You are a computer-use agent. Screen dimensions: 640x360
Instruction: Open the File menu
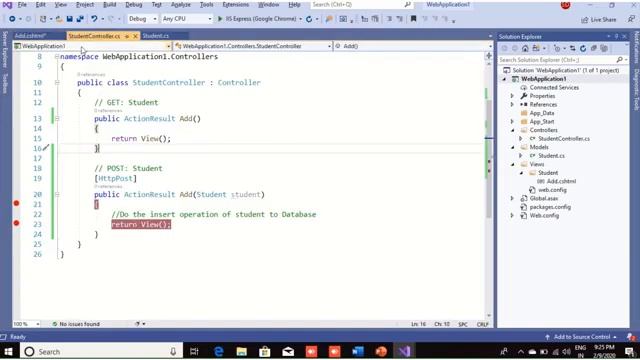[x=22, y=4]
